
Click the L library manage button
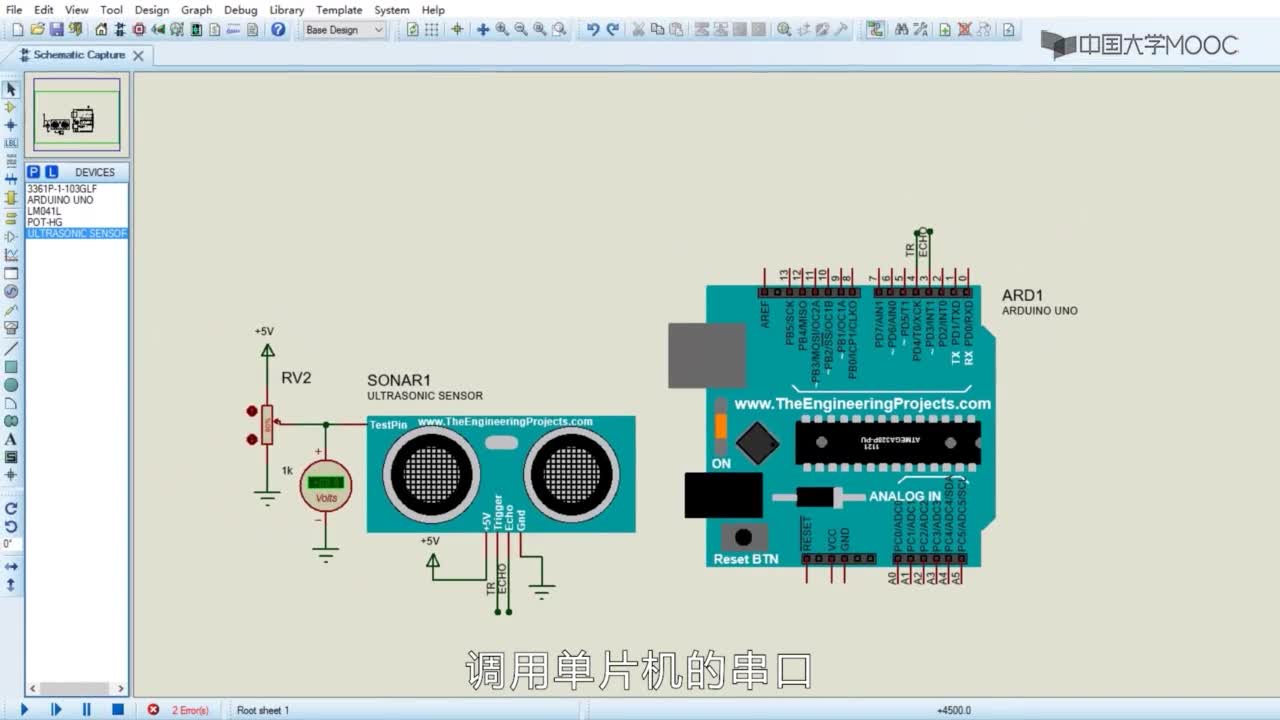tap(51, 172)
